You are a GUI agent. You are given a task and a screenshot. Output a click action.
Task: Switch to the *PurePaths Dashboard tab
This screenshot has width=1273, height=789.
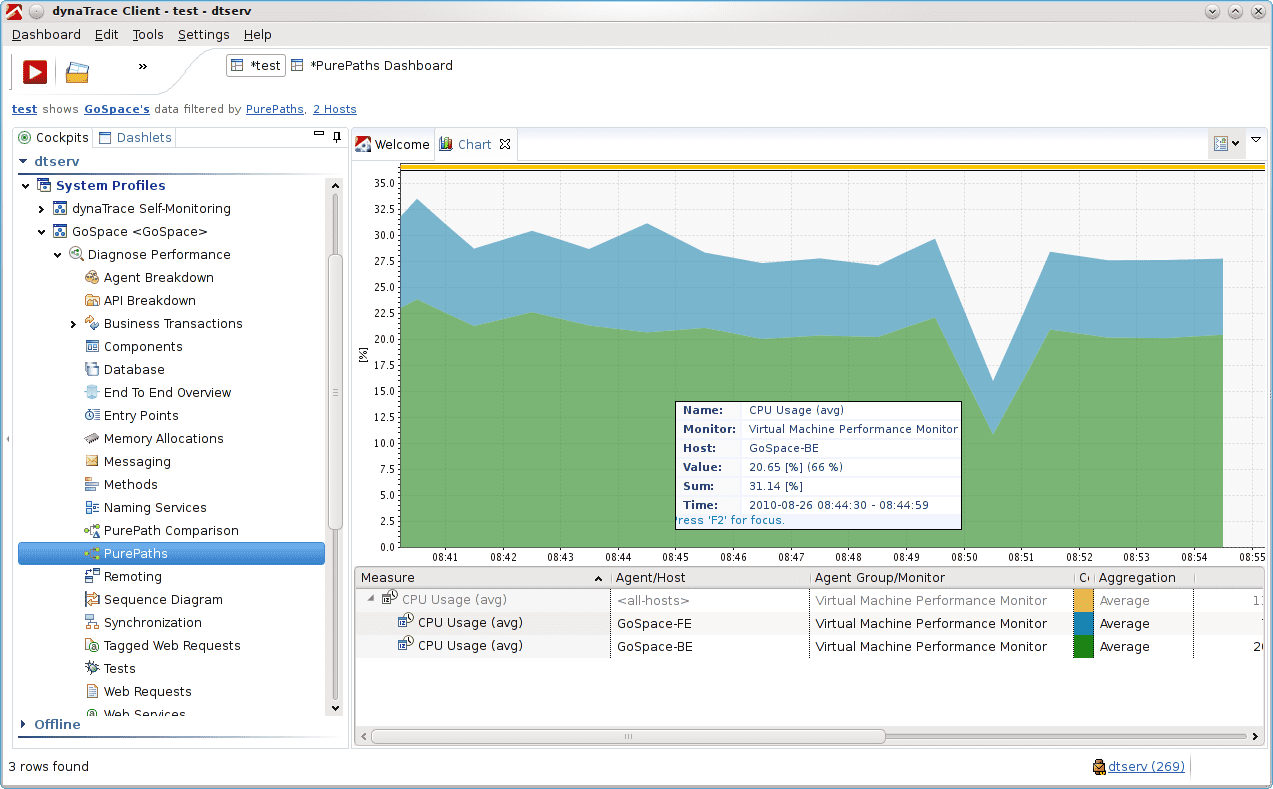[371, 66]
